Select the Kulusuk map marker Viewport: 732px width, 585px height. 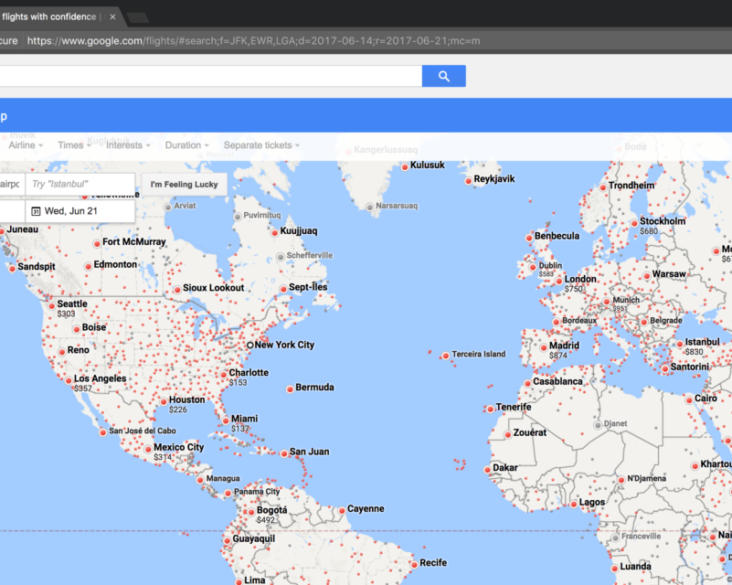click(x=405, y=167)
